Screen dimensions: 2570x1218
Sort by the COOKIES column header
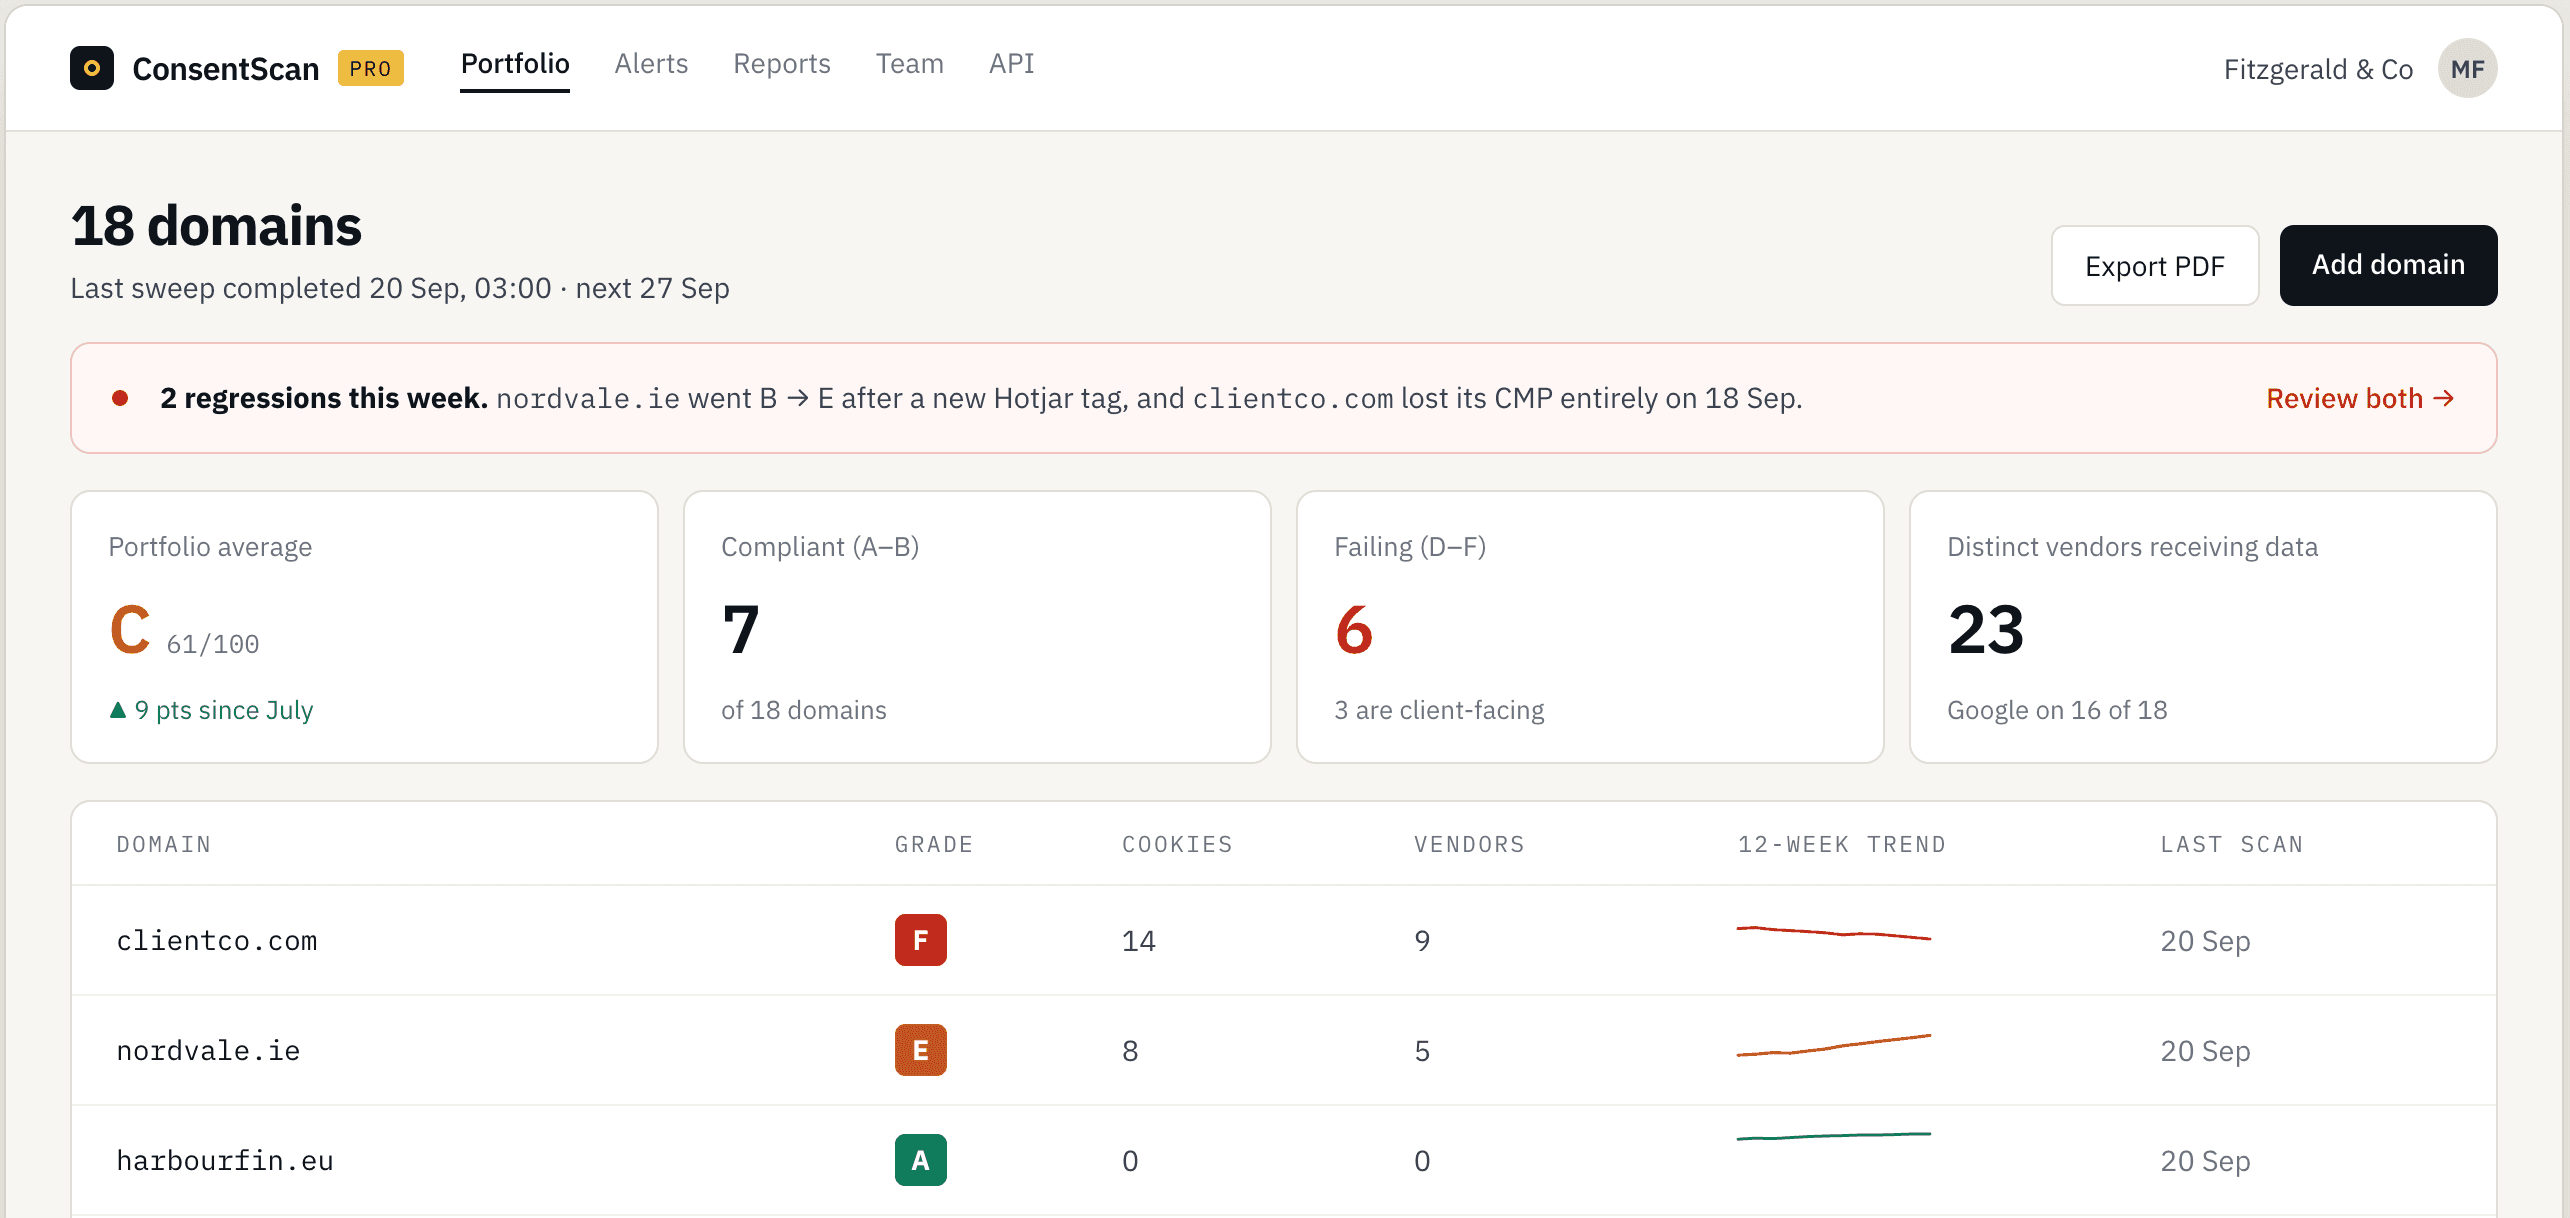point(1177,844)
